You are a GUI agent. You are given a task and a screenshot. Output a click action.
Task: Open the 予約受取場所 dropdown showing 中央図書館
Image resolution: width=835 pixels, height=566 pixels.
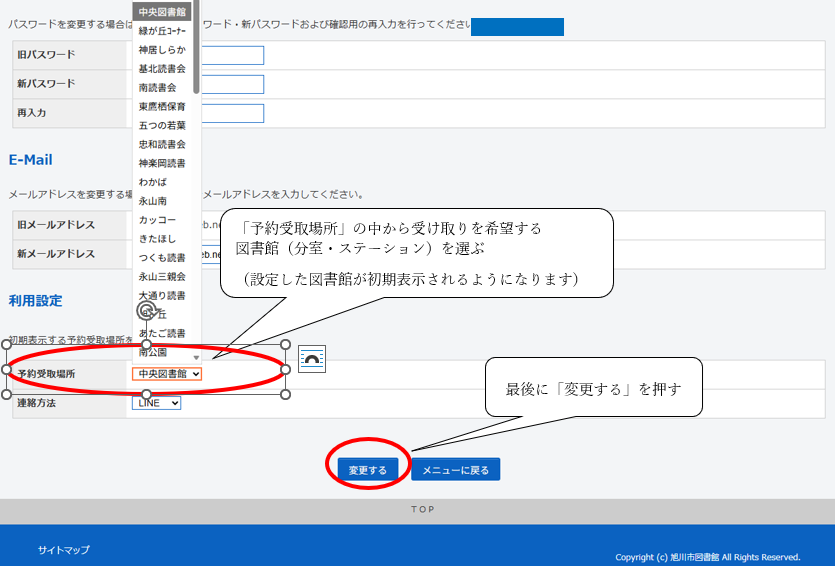167,374
